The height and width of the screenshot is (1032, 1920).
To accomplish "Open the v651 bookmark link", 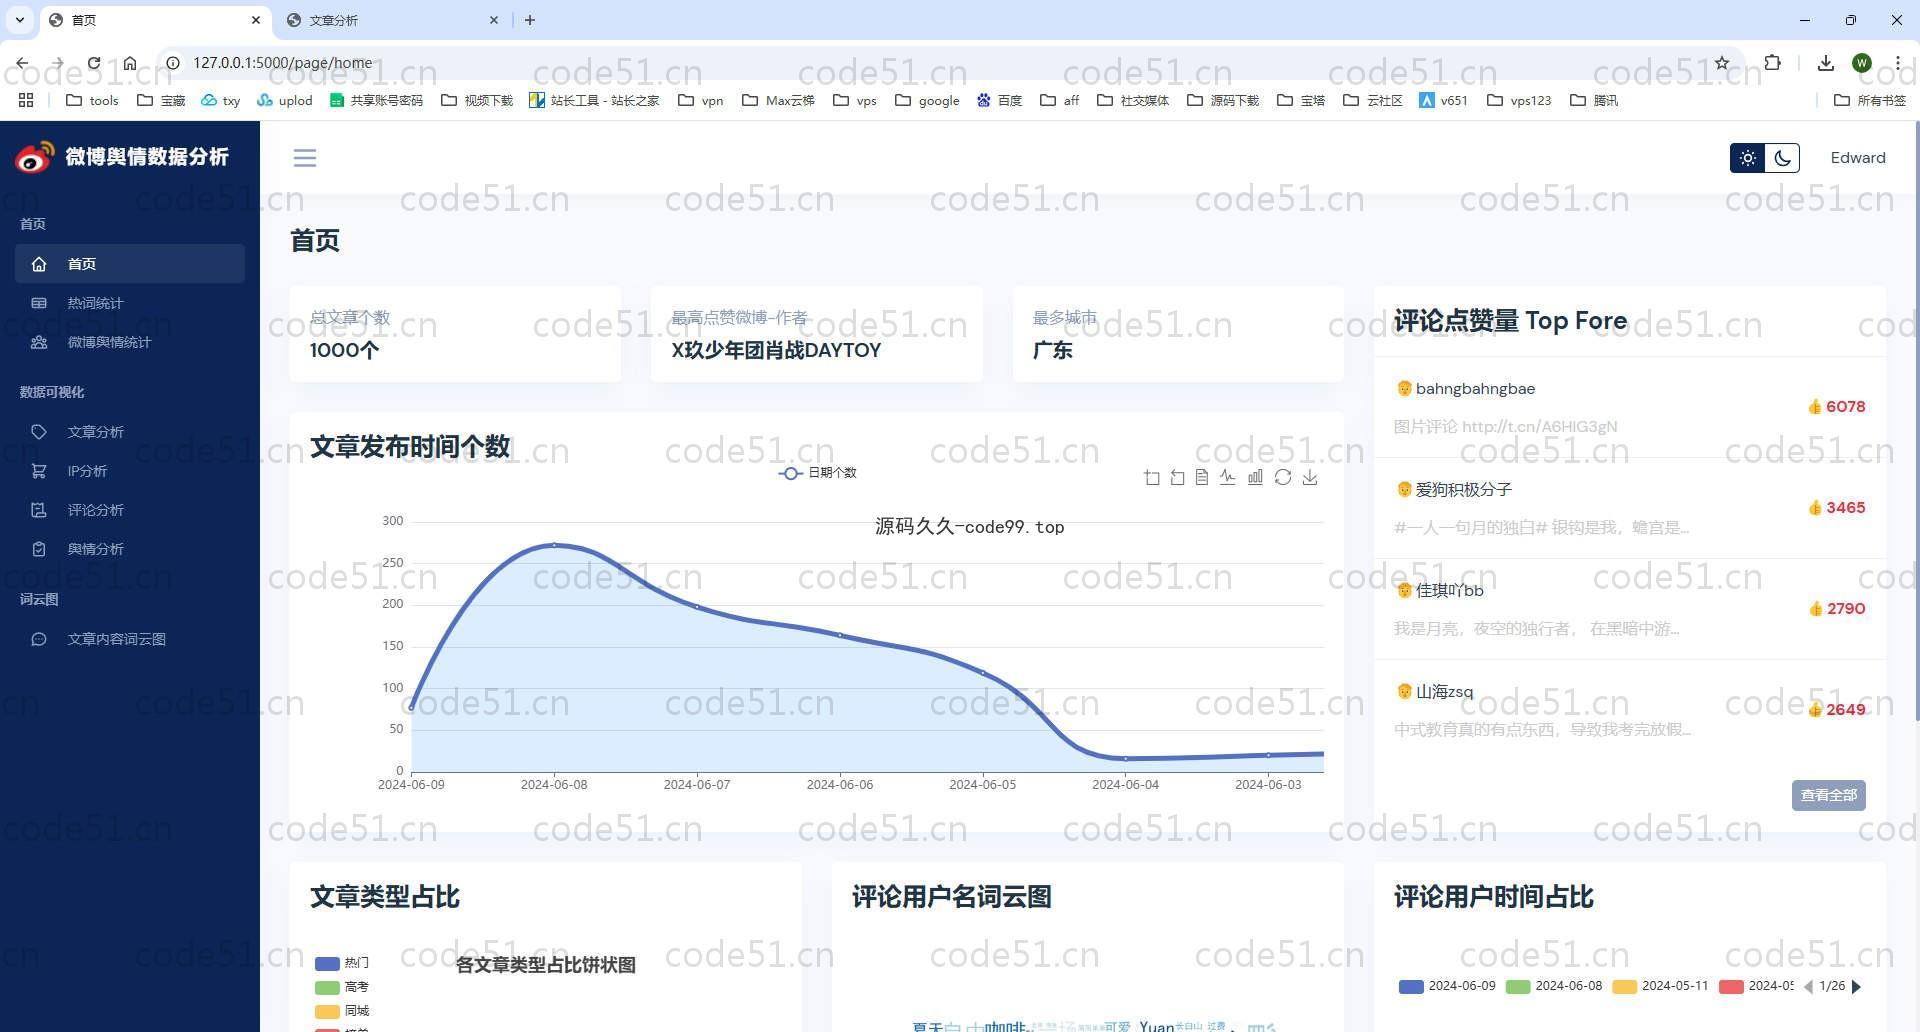I will [1443, 100].
